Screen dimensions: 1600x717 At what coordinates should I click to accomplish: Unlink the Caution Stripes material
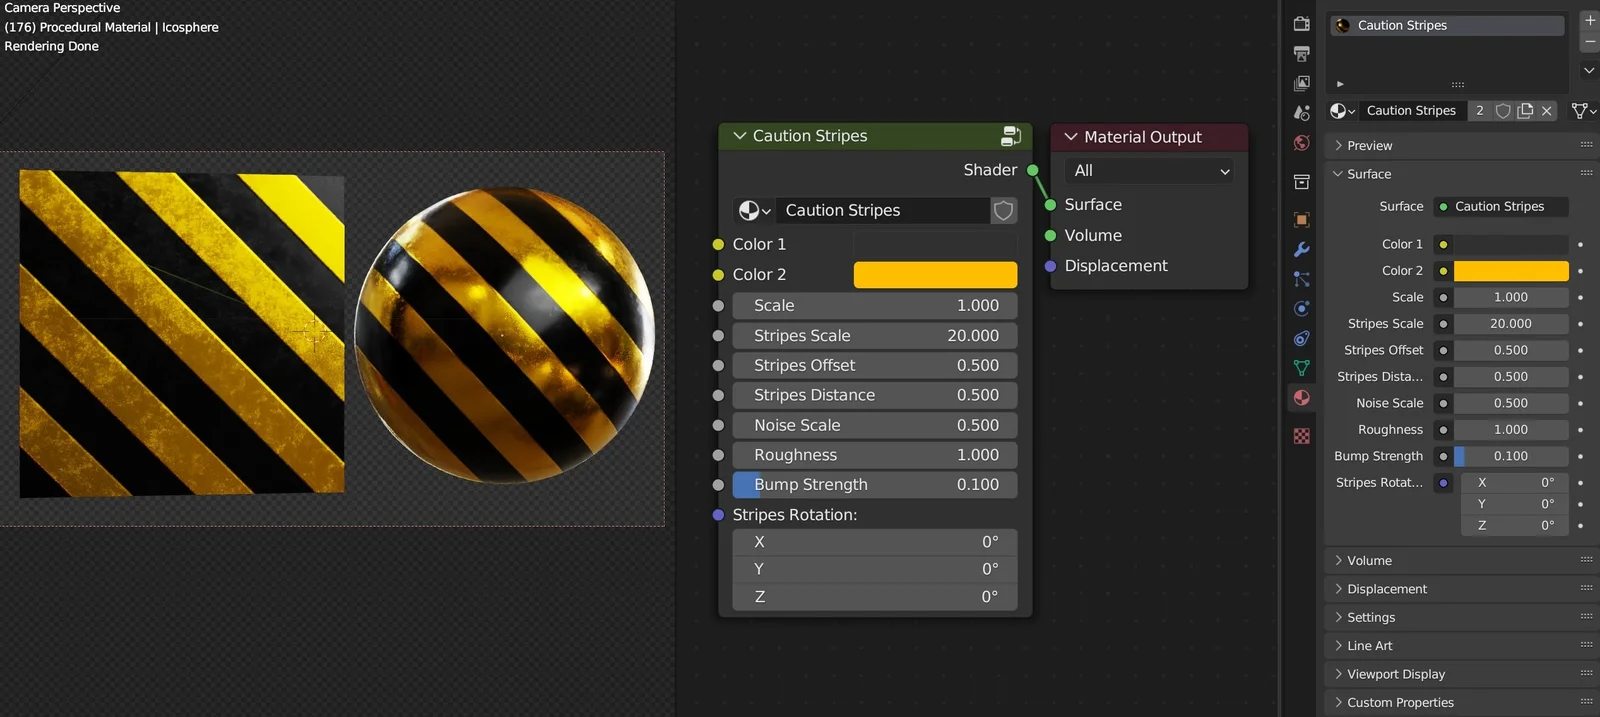click(x=1547, y=111)
